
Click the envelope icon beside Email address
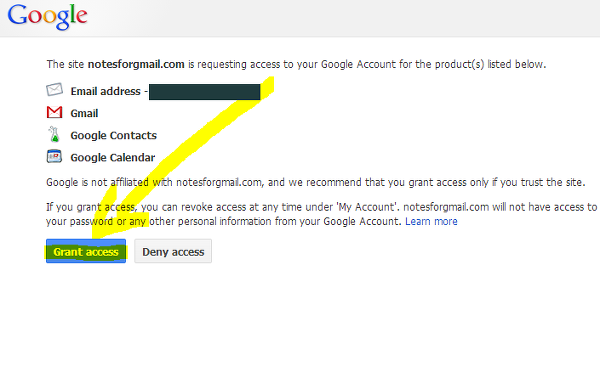click(54, 90)
